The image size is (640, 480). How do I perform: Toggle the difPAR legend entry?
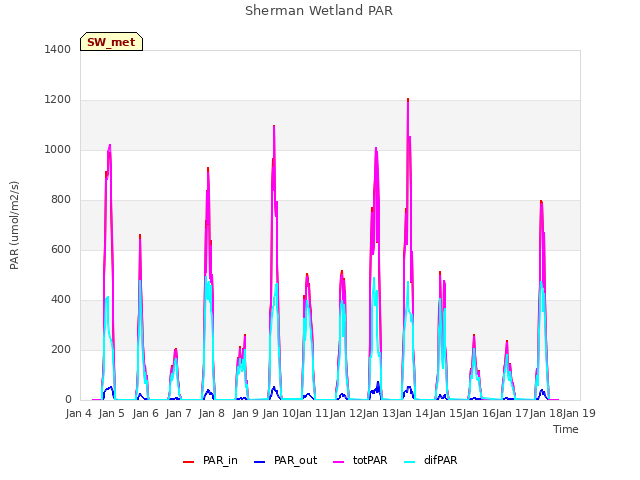tap(430, 460)
